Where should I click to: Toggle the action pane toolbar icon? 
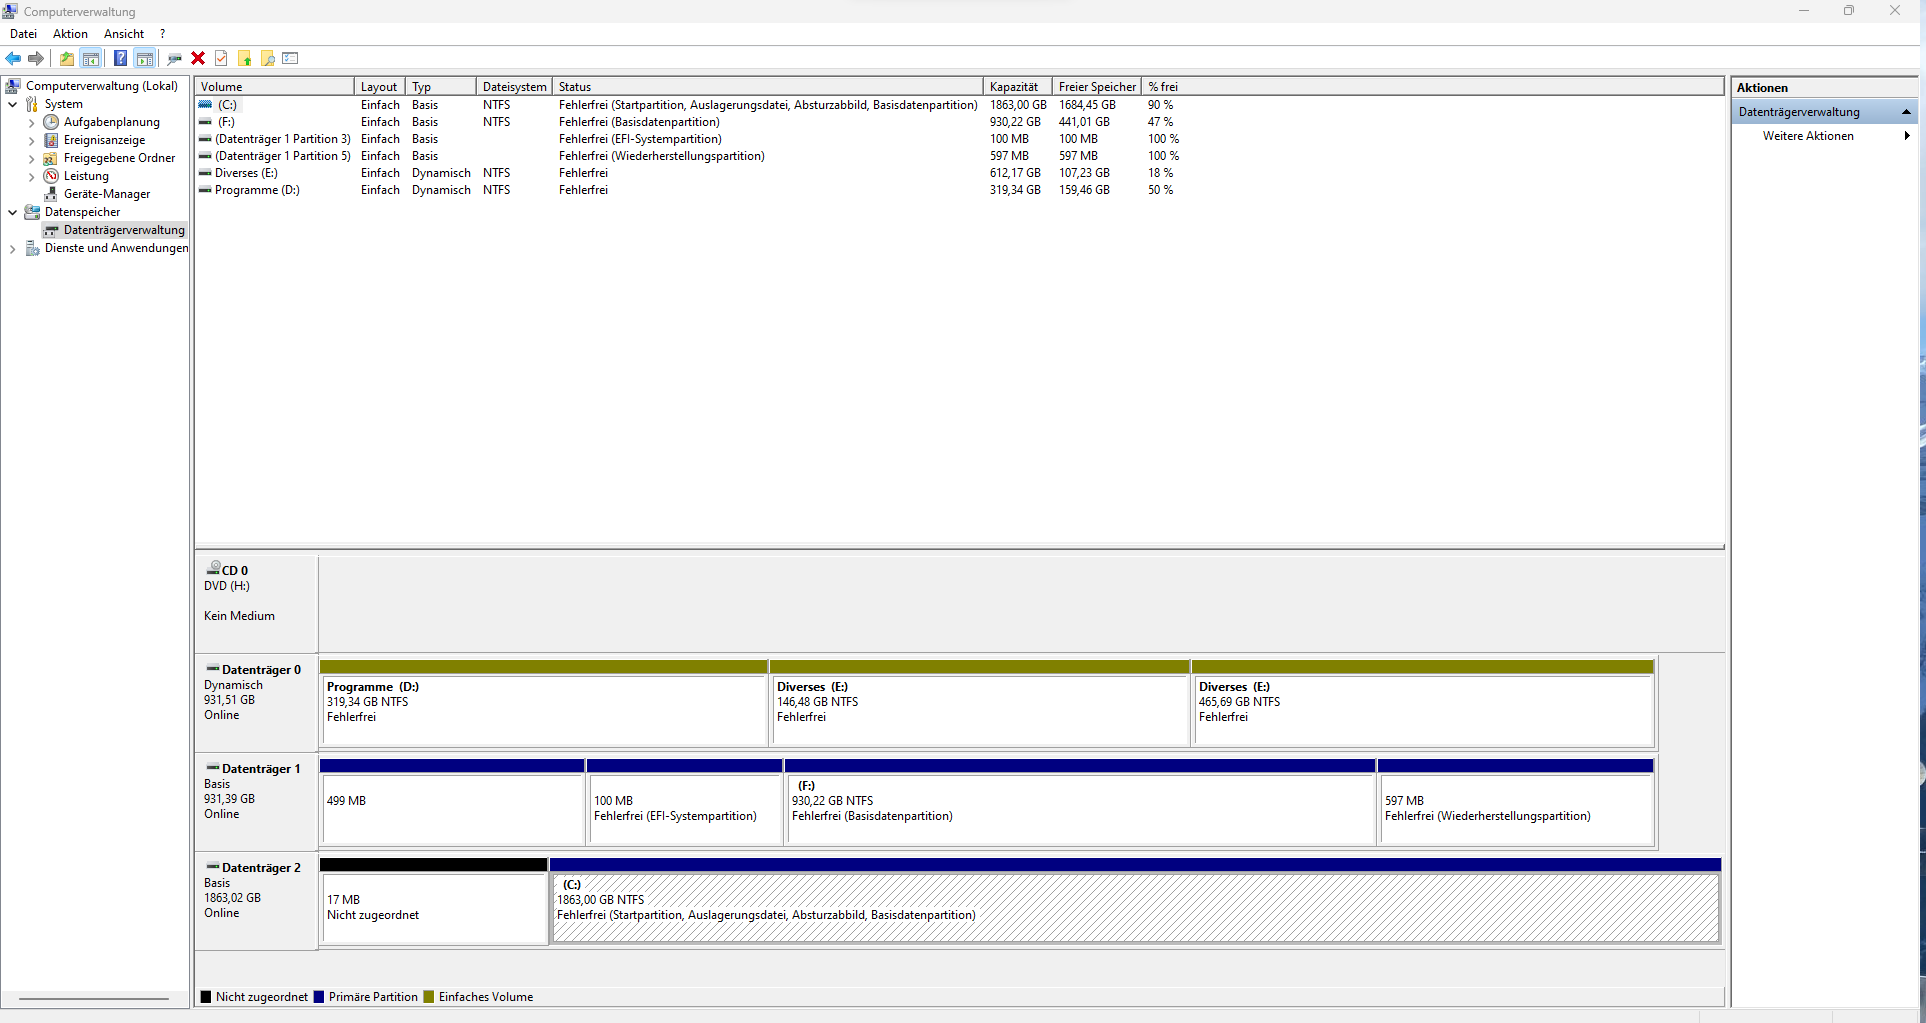[145, 59]
